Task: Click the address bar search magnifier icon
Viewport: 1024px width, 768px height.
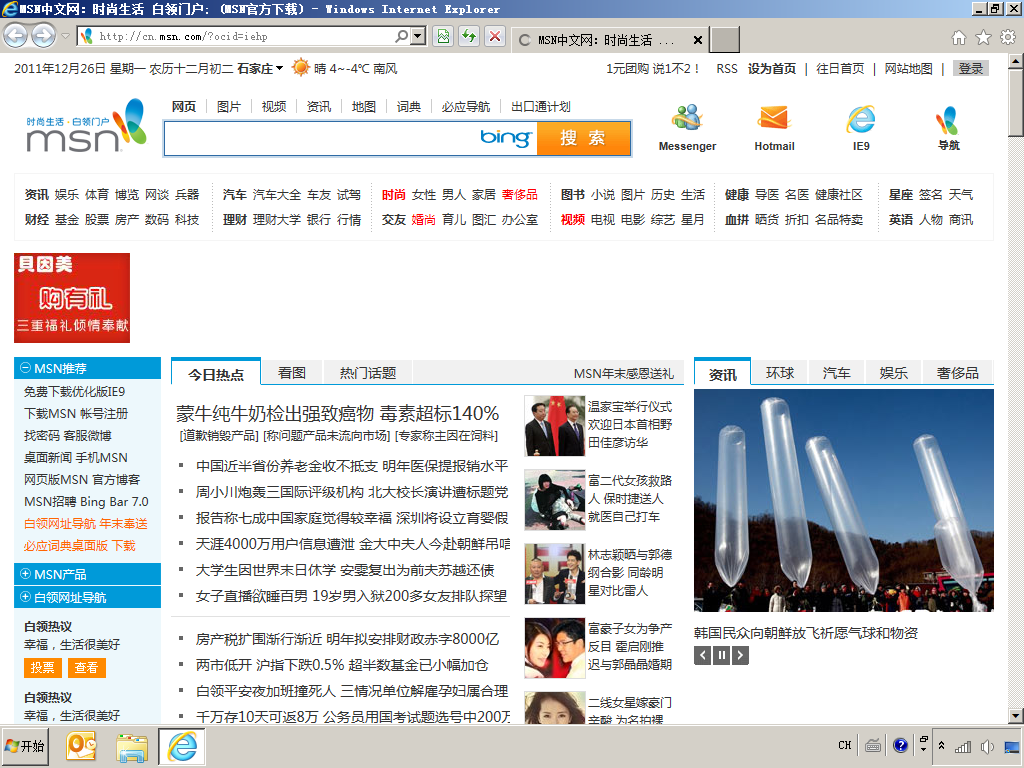Action: (402, 36)
